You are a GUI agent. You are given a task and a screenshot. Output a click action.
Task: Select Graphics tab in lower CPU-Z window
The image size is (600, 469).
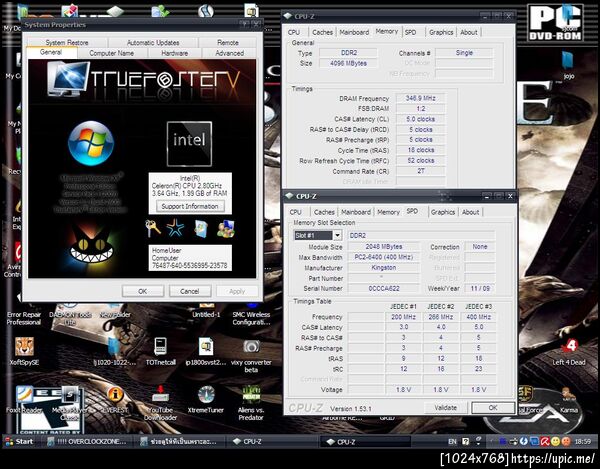[x=443, y=212]
